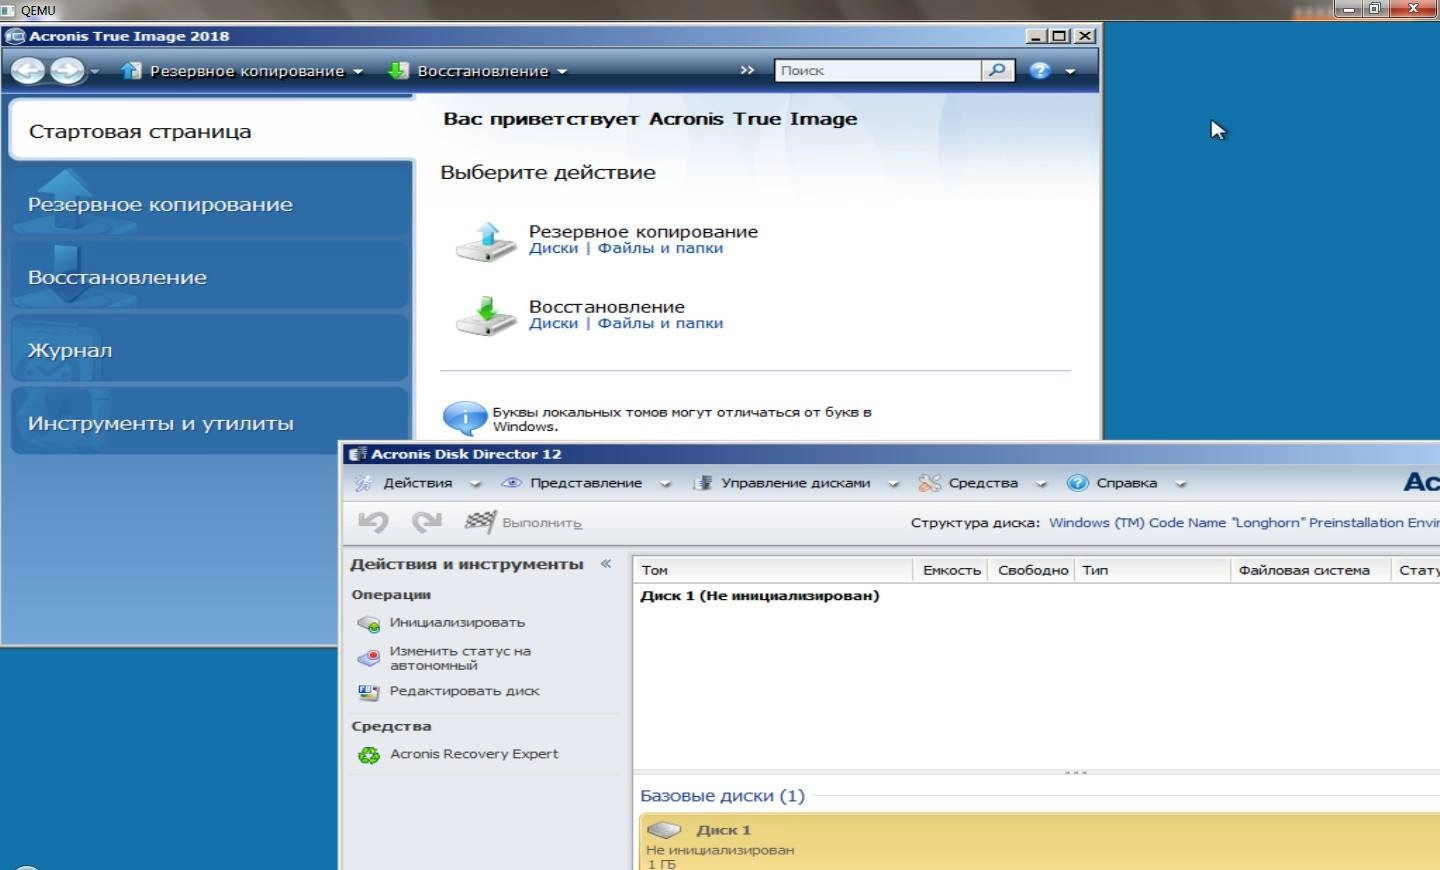Click Acronis Disk Director title bar icon
The image size is (1440, 870).
point(358,454)
